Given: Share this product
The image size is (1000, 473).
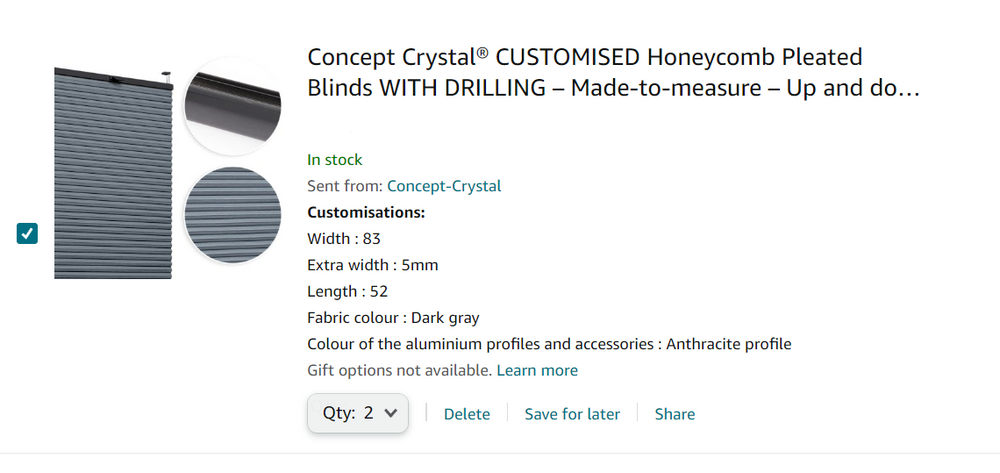Looking at the screenshot, I should 675,414.
